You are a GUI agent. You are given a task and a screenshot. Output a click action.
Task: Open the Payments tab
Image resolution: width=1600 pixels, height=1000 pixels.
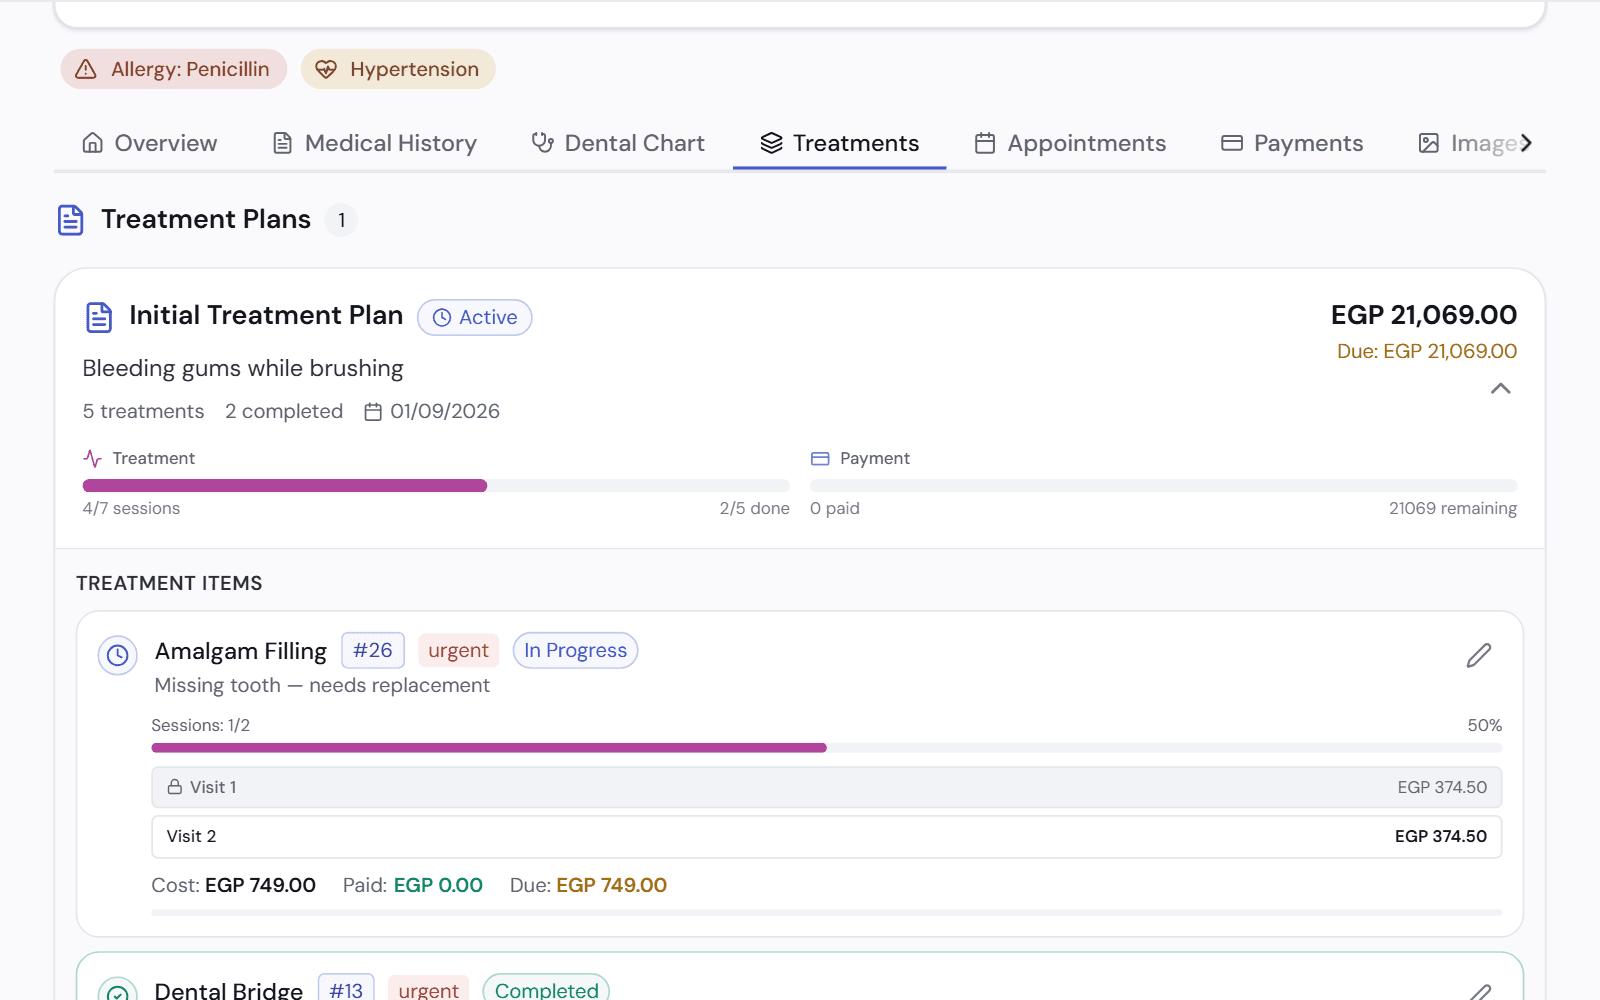(x=1292, y=143)
